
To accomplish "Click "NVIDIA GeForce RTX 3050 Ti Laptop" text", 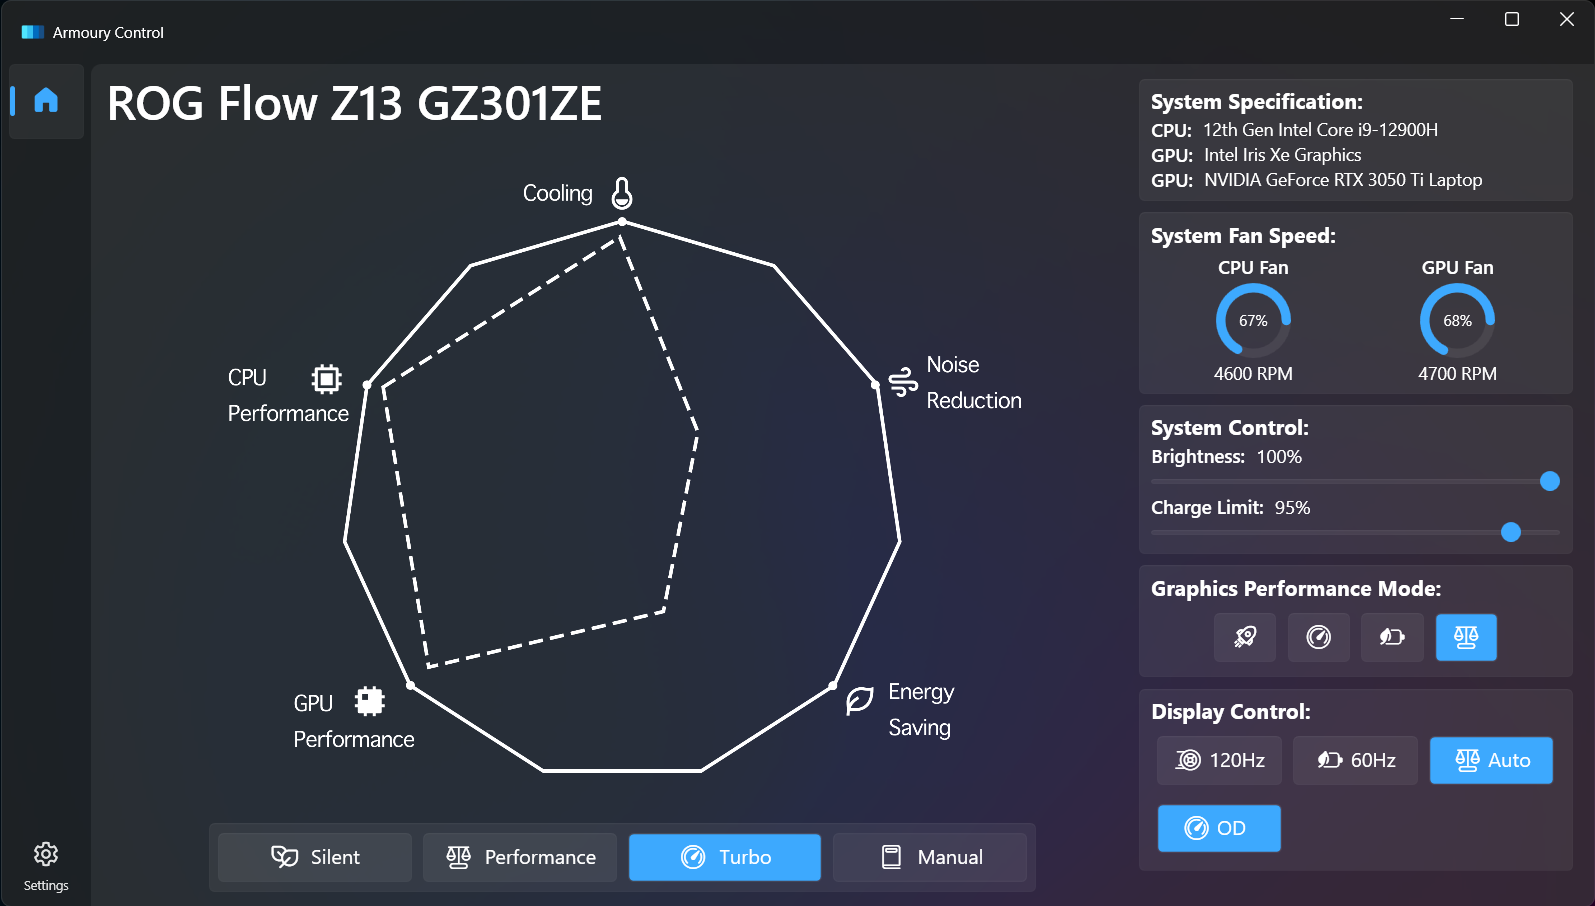I will tap(1343, 180).
